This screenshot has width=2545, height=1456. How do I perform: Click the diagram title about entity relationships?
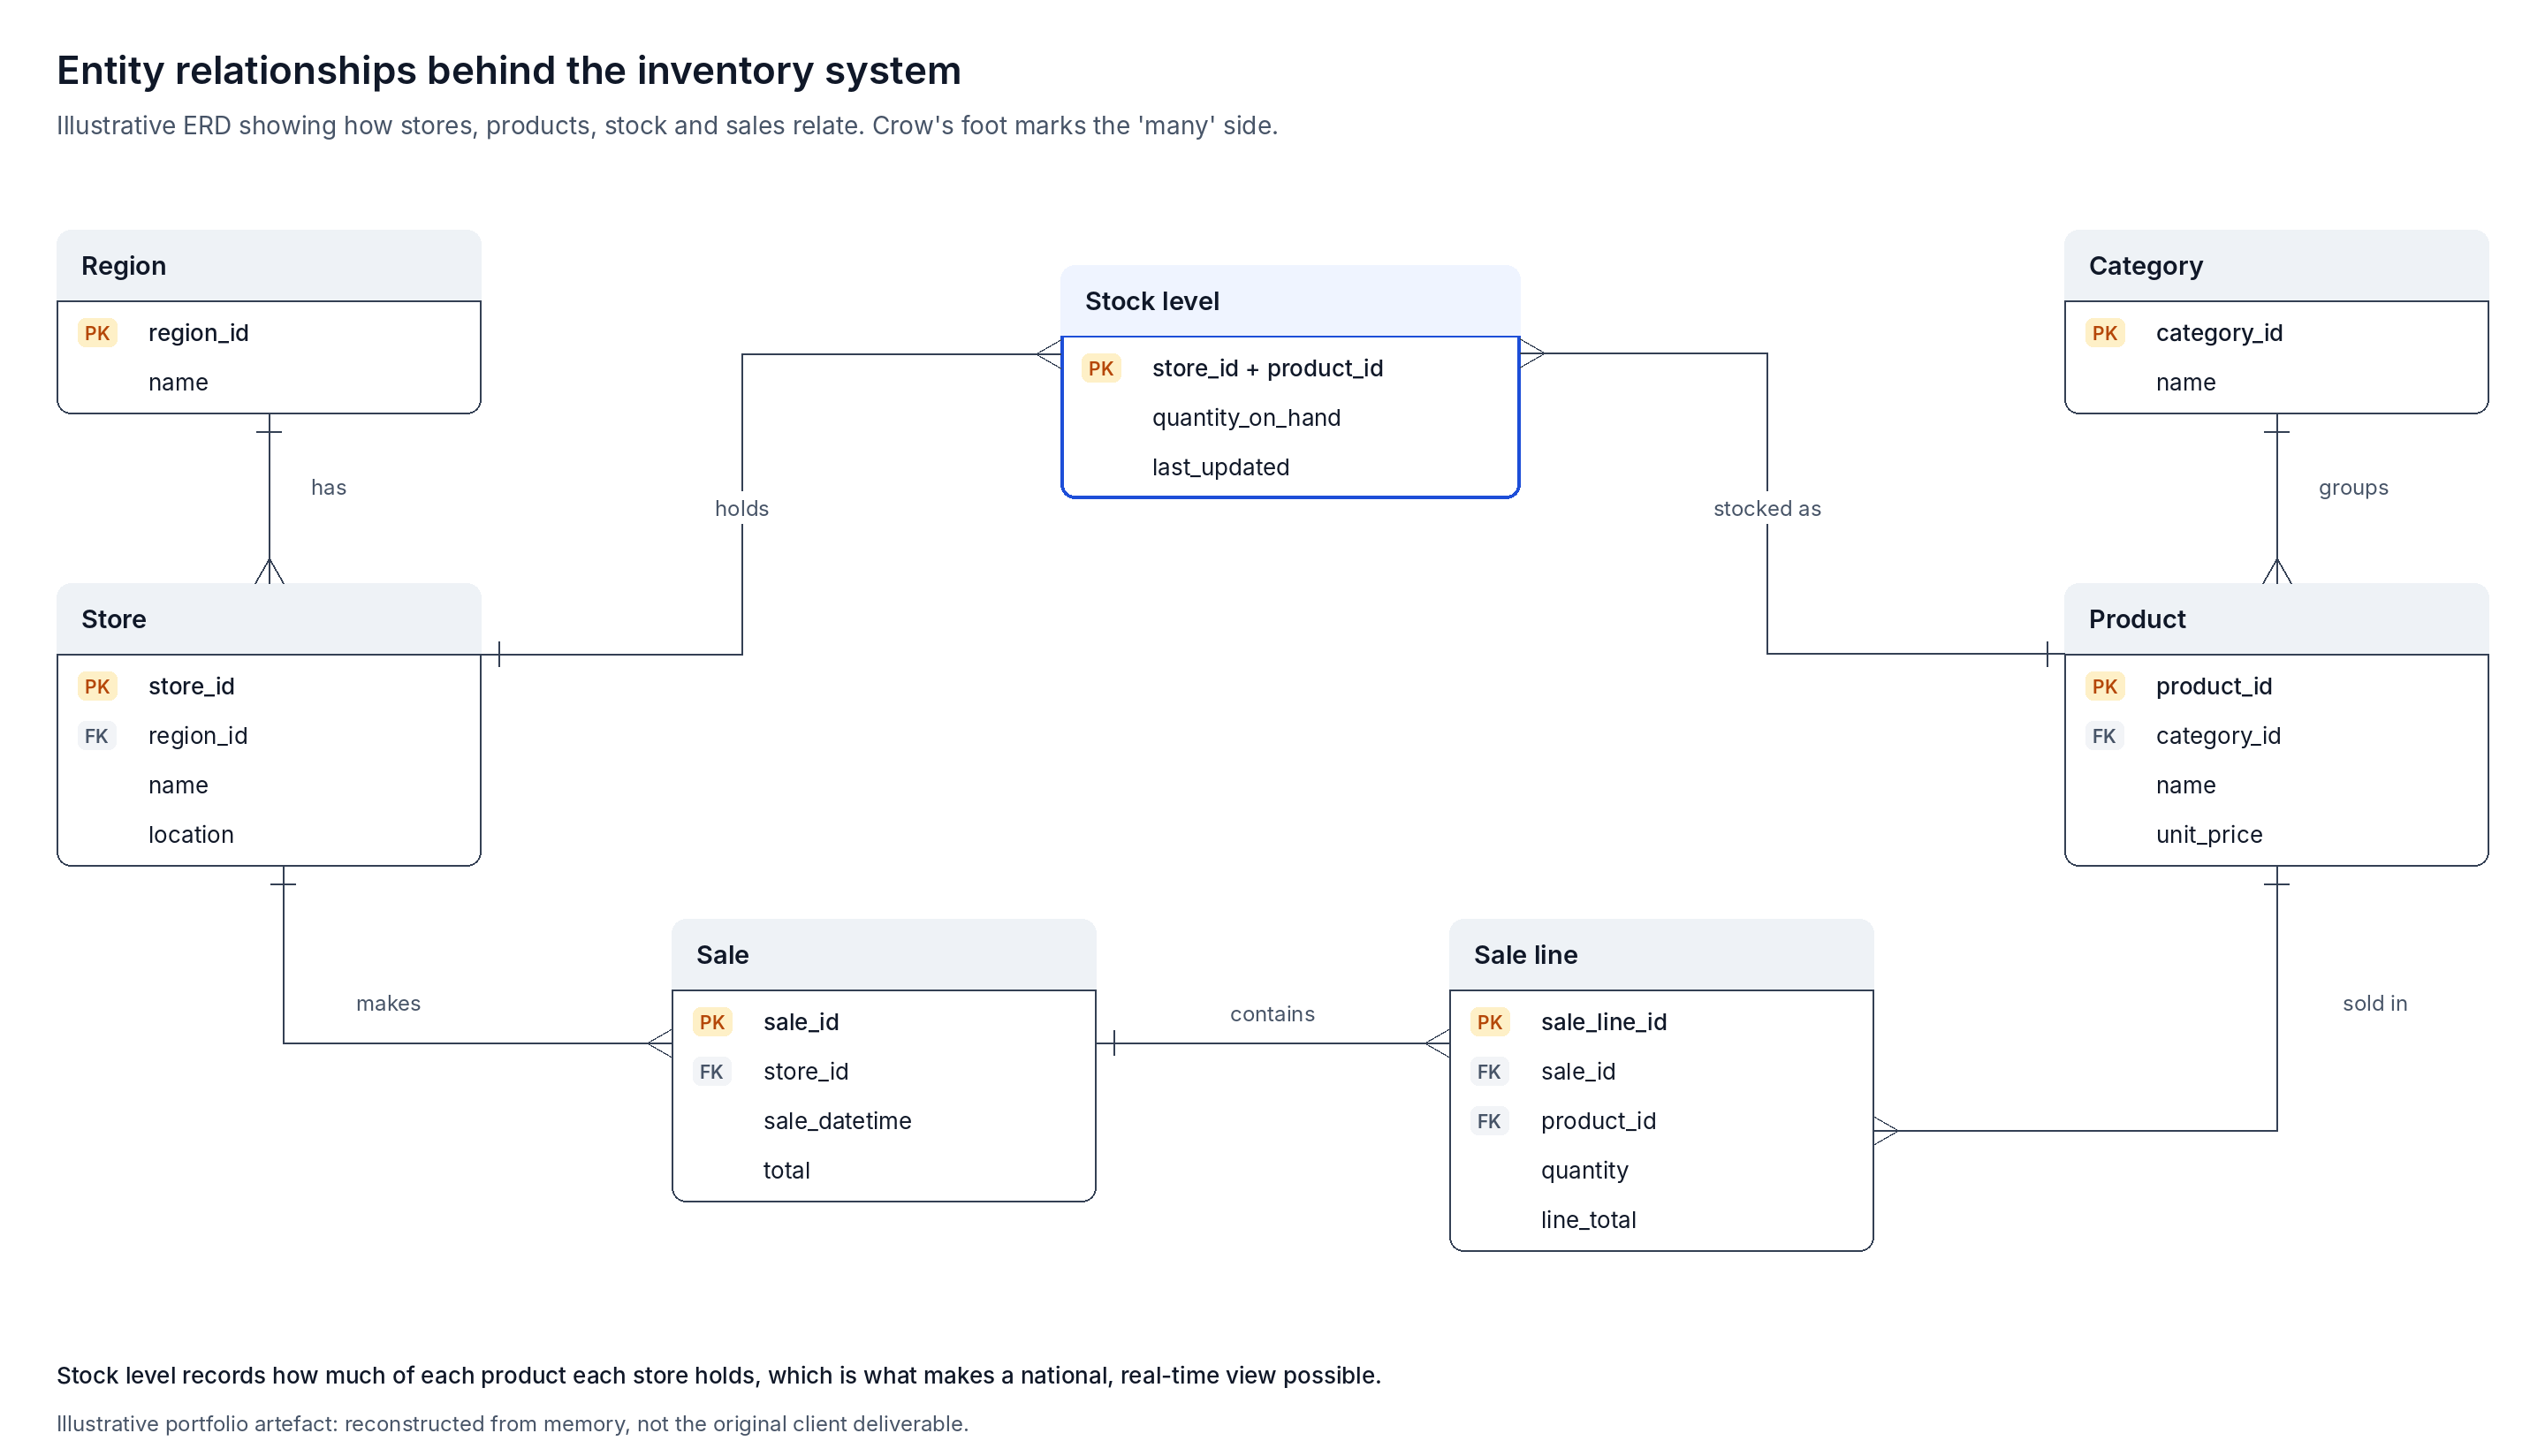tap(508, 70)
